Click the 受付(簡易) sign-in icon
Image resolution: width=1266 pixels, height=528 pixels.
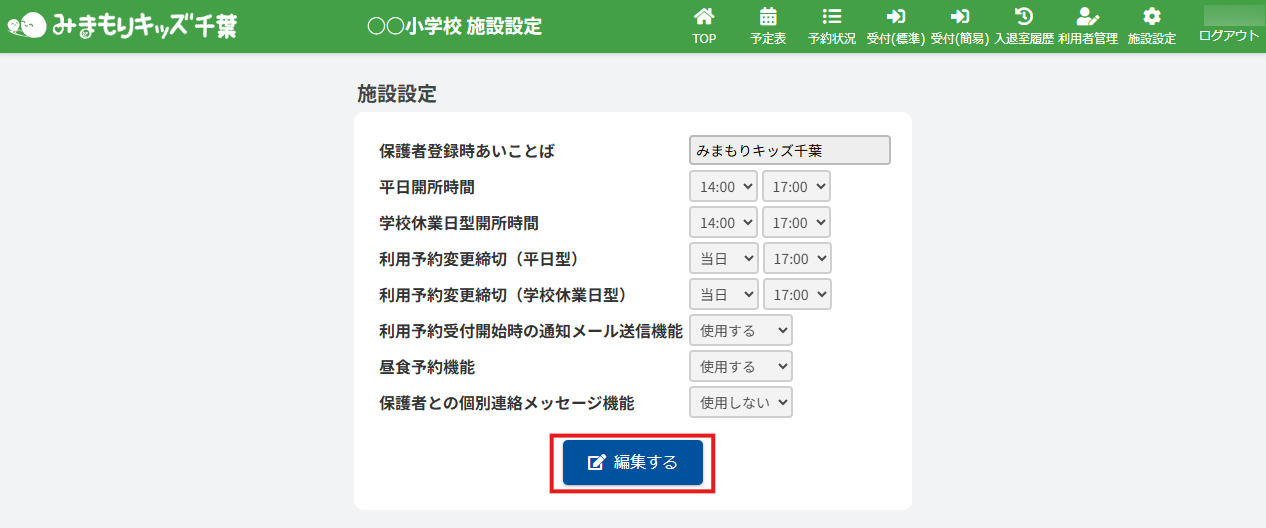959,17
